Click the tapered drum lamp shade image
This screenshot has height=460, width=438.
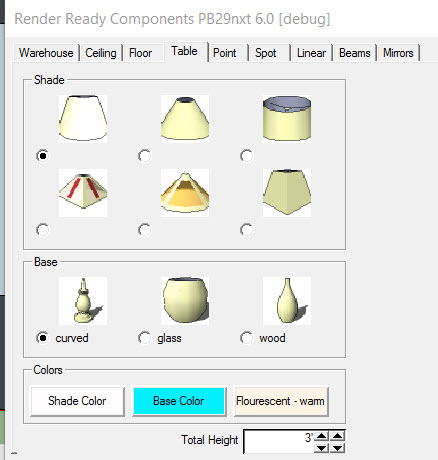click(x=83, y=119)
